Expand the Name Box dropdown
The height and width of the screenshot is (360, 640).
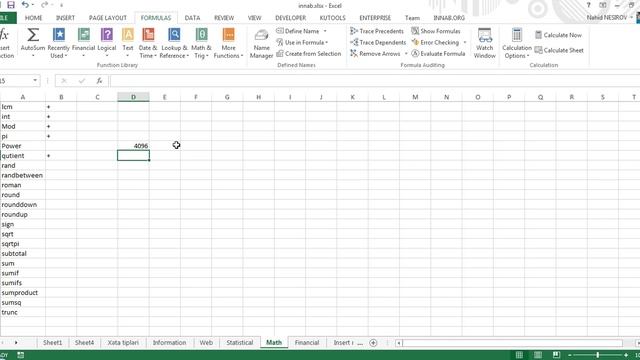35,80
